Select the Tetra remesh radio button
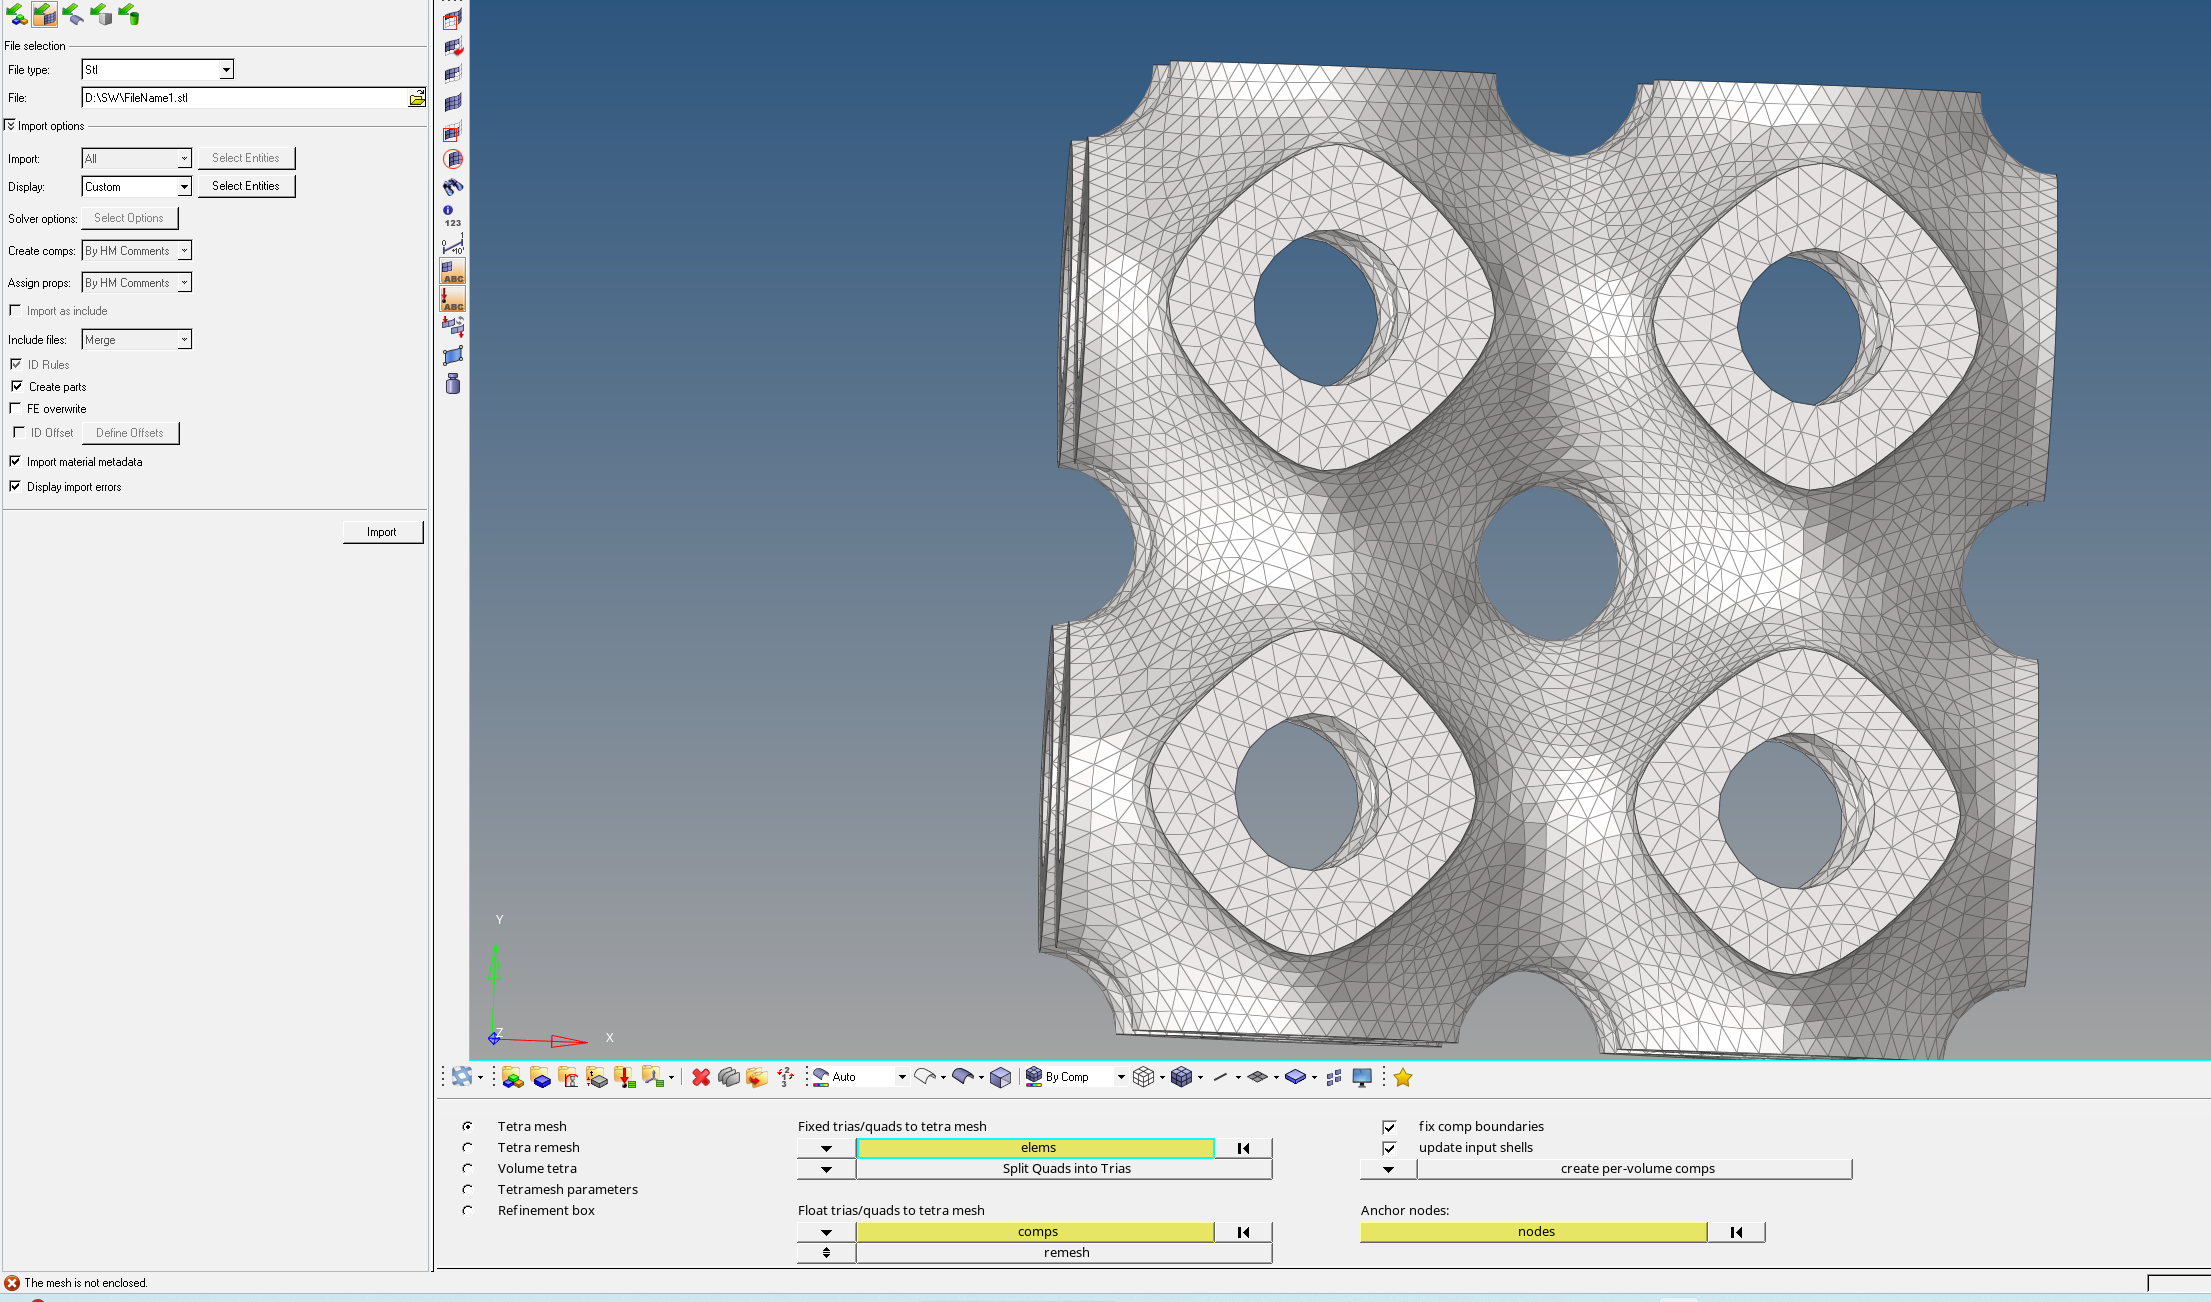The width and height of the screenshot is (2211, 1302). tap(467, 1148)
